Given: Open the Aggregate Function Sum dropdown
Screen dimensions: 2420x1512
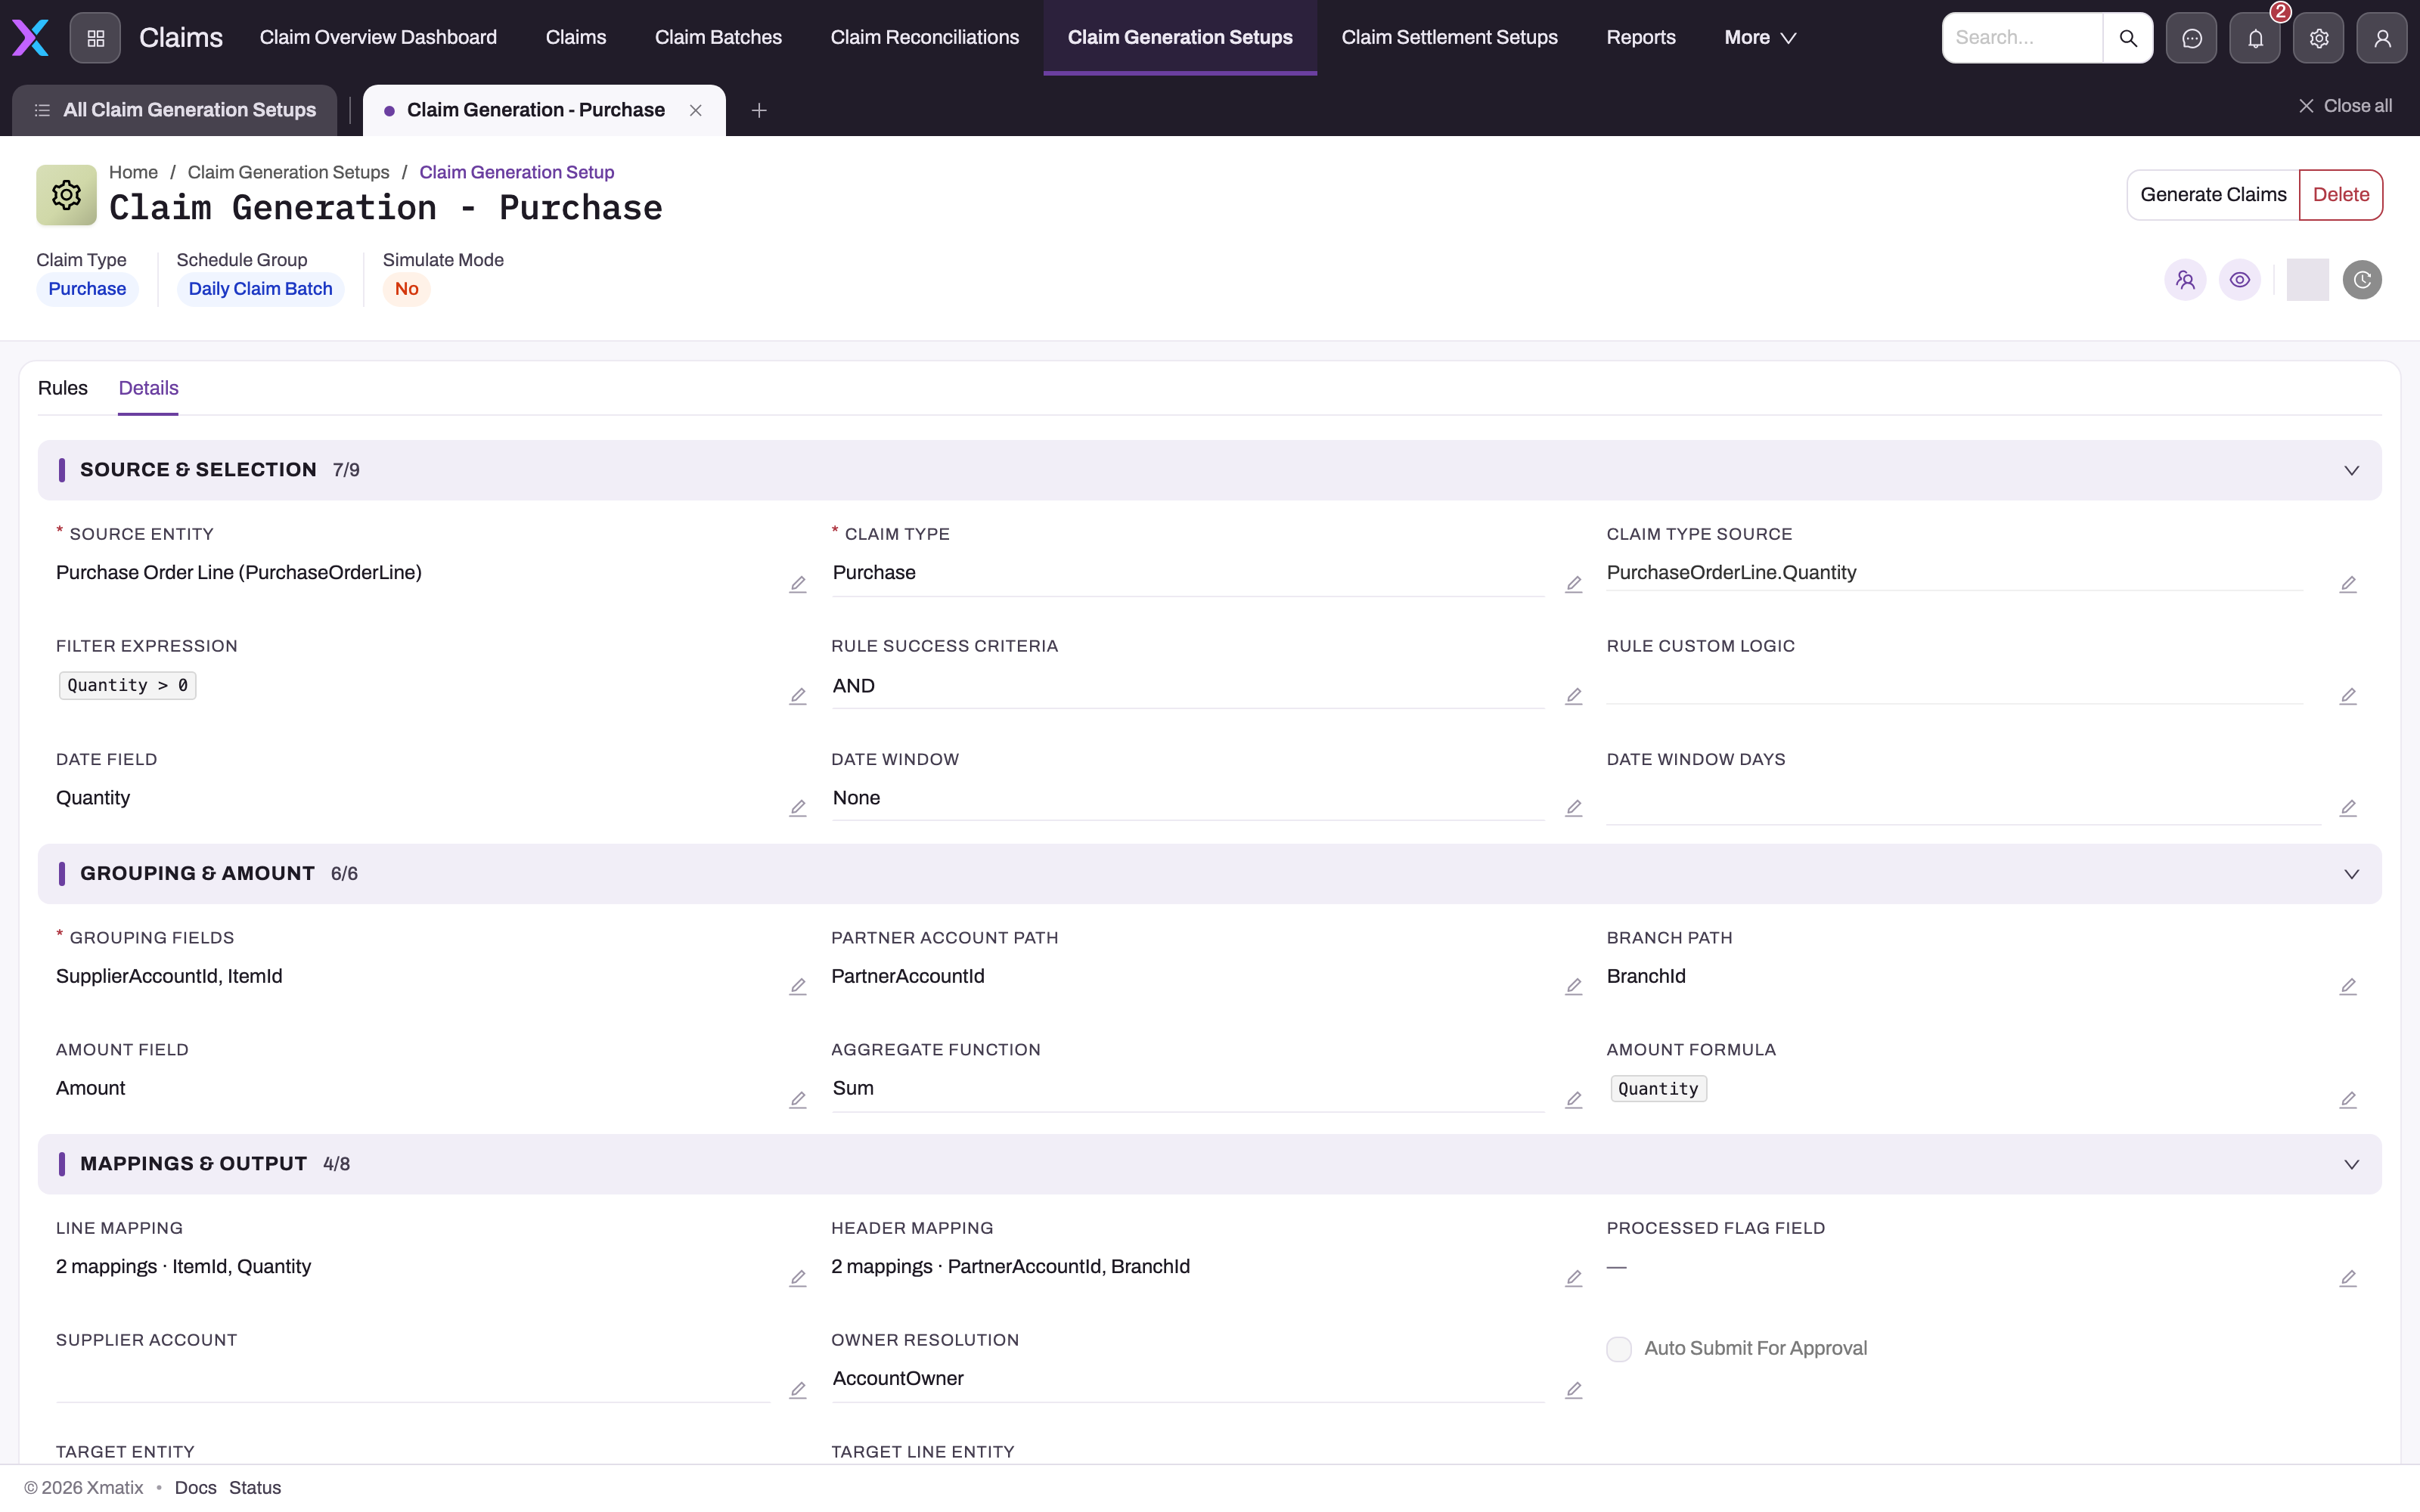Looking at the screenshot, I should (x=1188, y=1089).
